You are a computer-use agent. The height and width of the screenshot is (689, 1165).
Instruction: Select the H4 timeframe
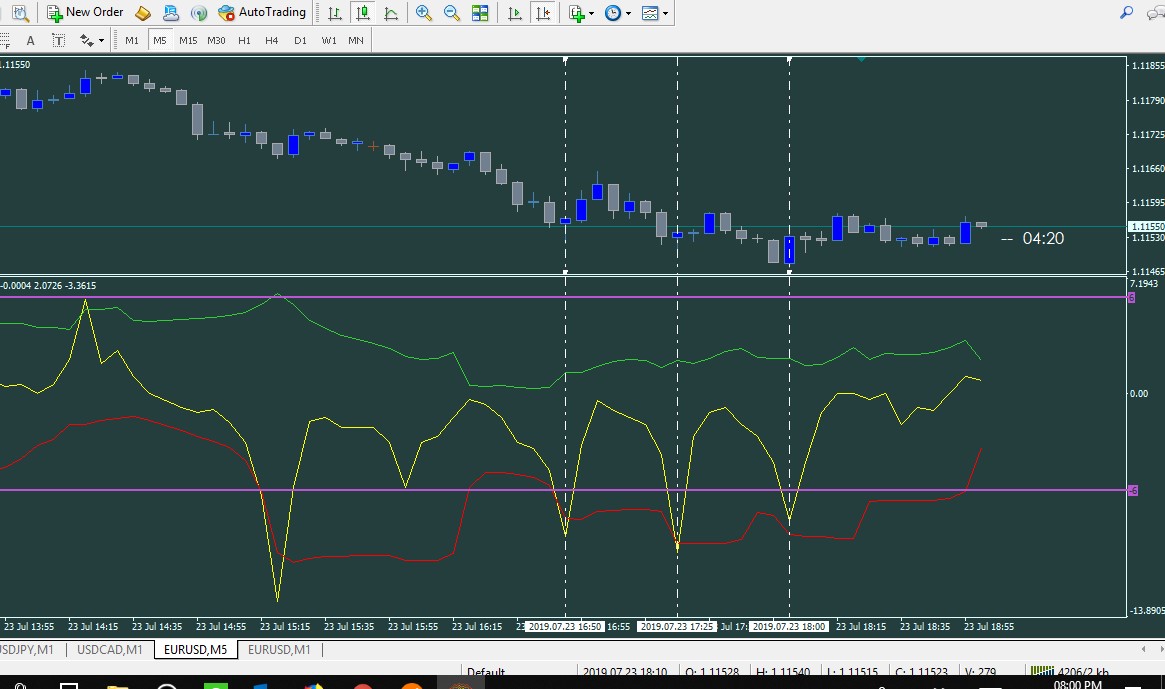tap(272, 40)
